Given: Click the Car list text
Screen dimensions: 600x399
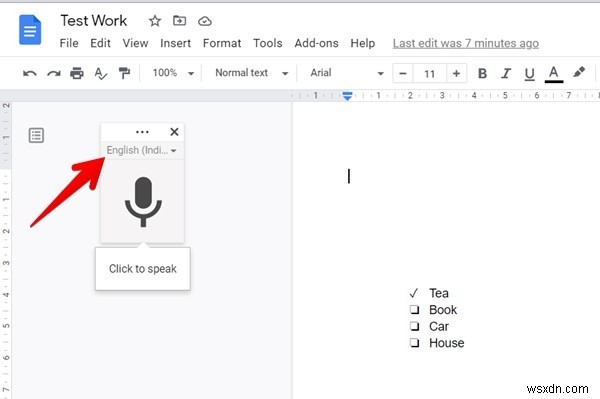Looking at the screenshot, I should coord(439,326).
